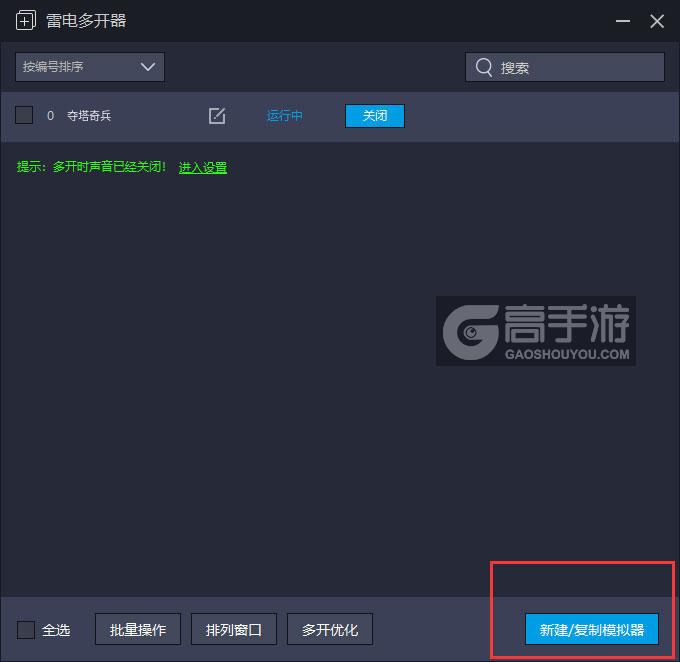Tick the checkbox for instance 0 夺塔奇兵
Image resolution: width=680 pixels, height=662 pixels.
click(24, 115)
